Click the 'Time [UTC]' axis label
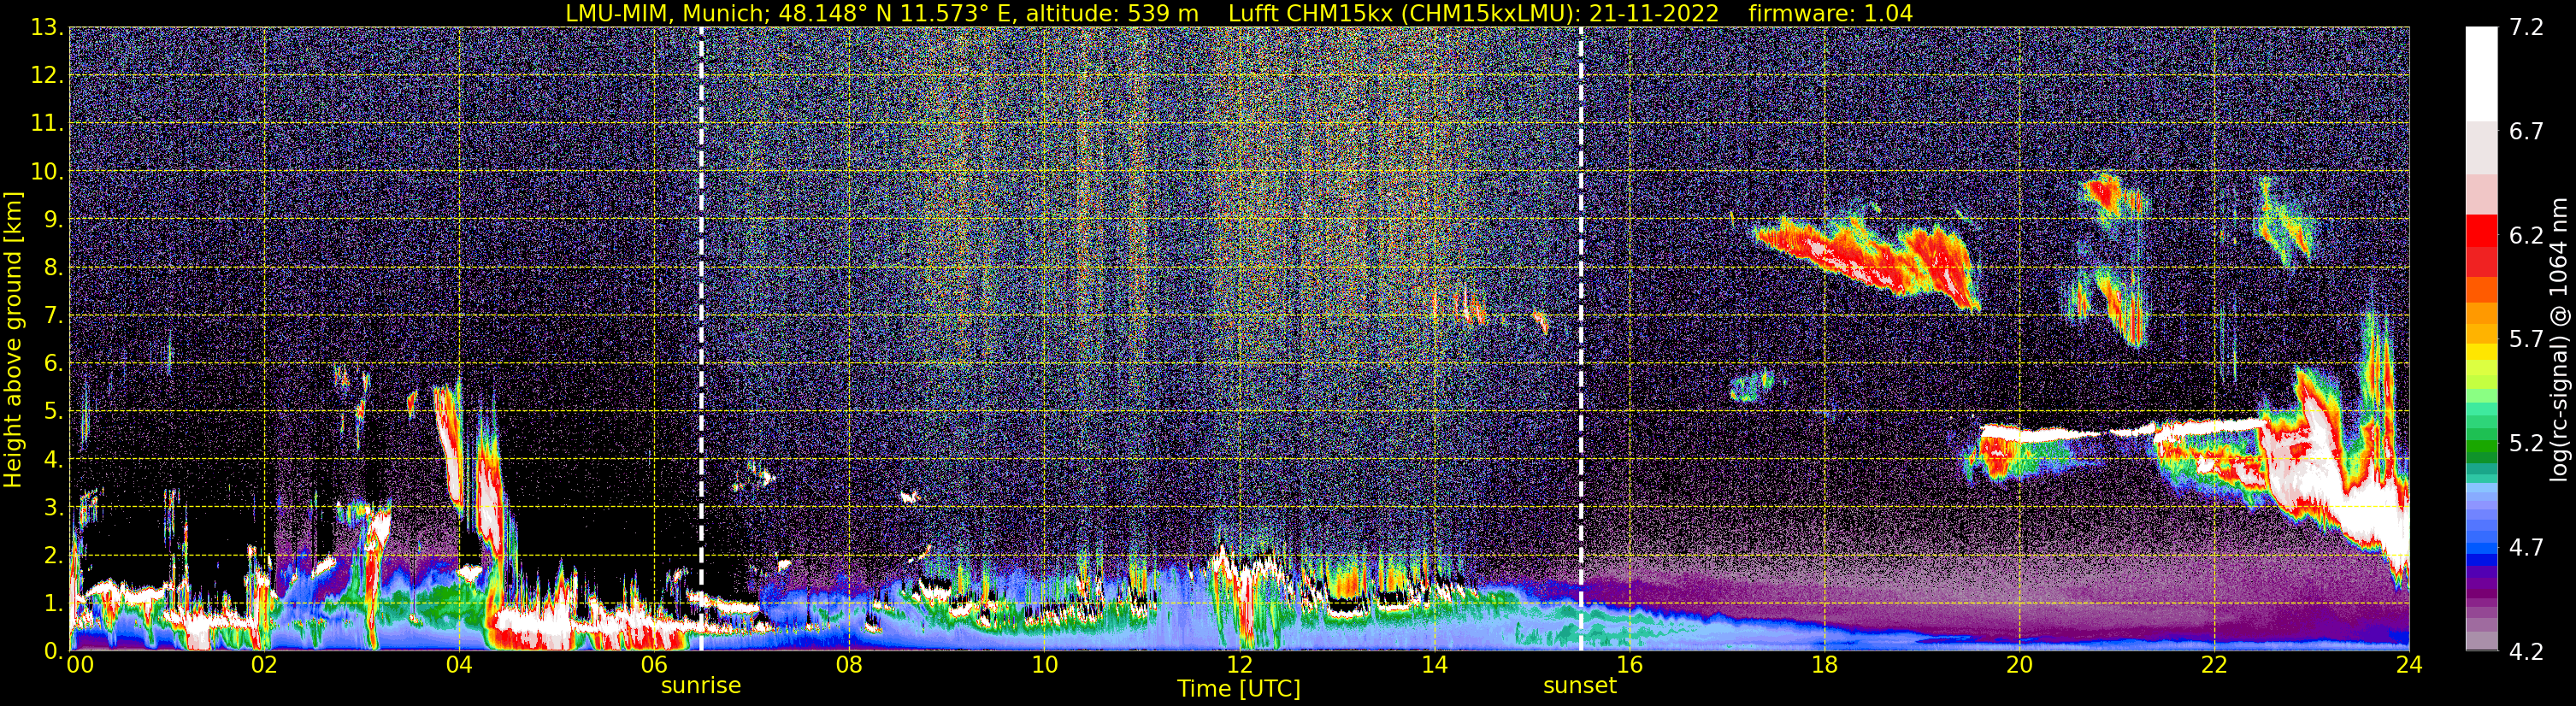2576x706 pixels. point(1239,689)
